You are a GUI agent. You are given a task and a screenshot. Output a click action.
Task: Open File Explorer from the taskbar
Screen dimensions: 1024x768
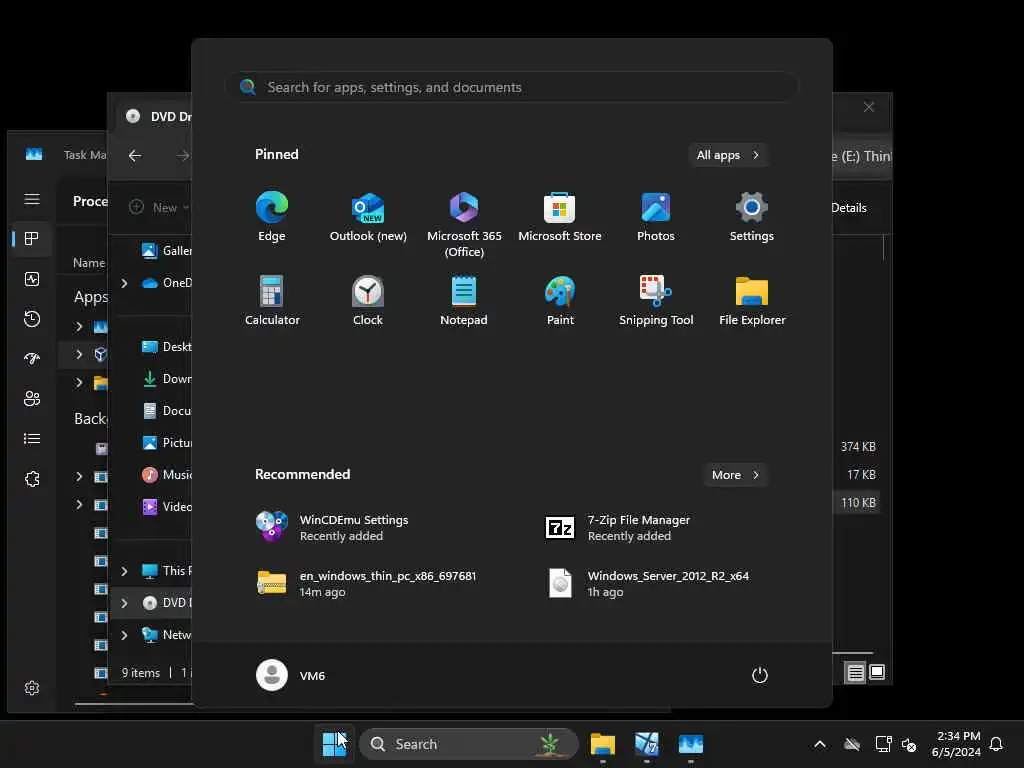603,744
